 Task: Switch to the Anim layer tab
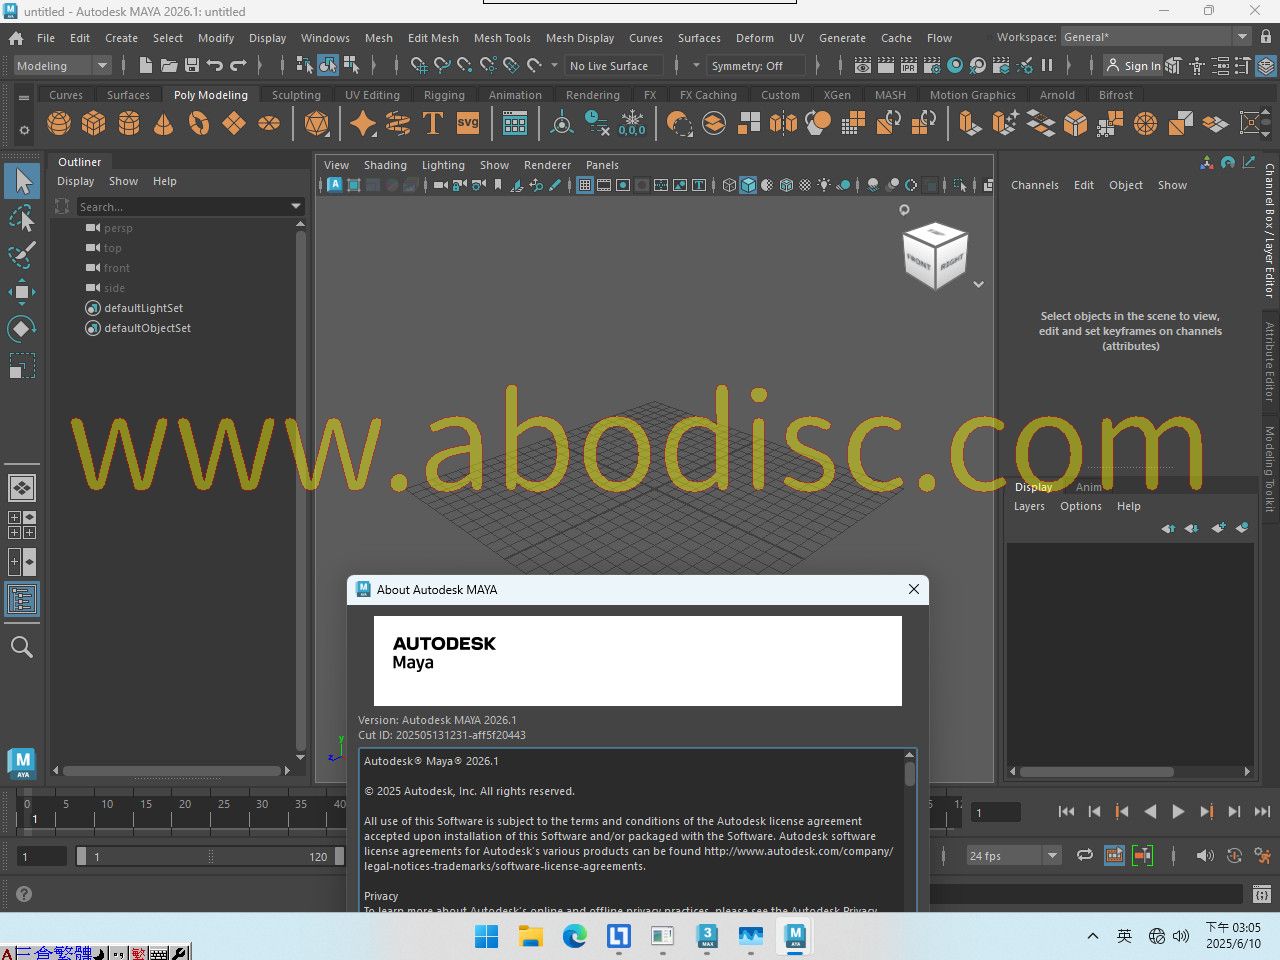pyautogui.click(x=1088, y=487)
